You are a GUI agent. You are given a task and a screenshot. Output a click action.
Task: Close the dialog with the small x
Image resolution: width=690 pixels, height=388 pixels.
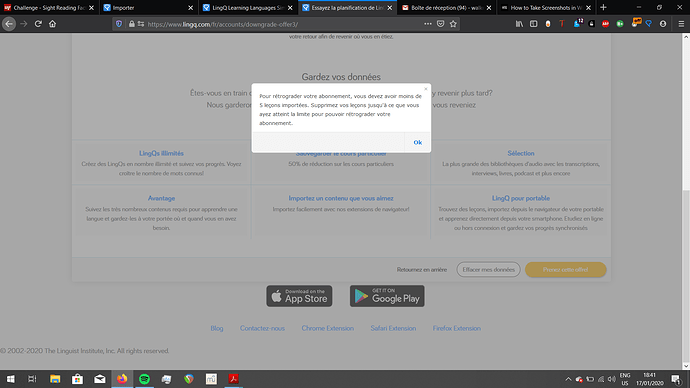pyautogui.click(x=426, y=89)
